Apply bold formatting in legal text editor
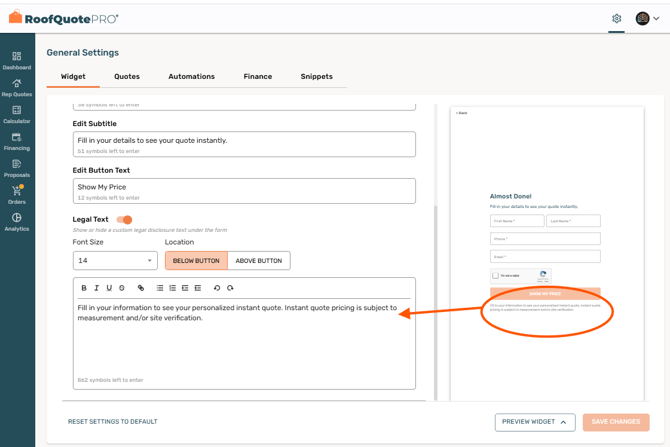Viewport: 670px width, 447px height. coord(84,288)
